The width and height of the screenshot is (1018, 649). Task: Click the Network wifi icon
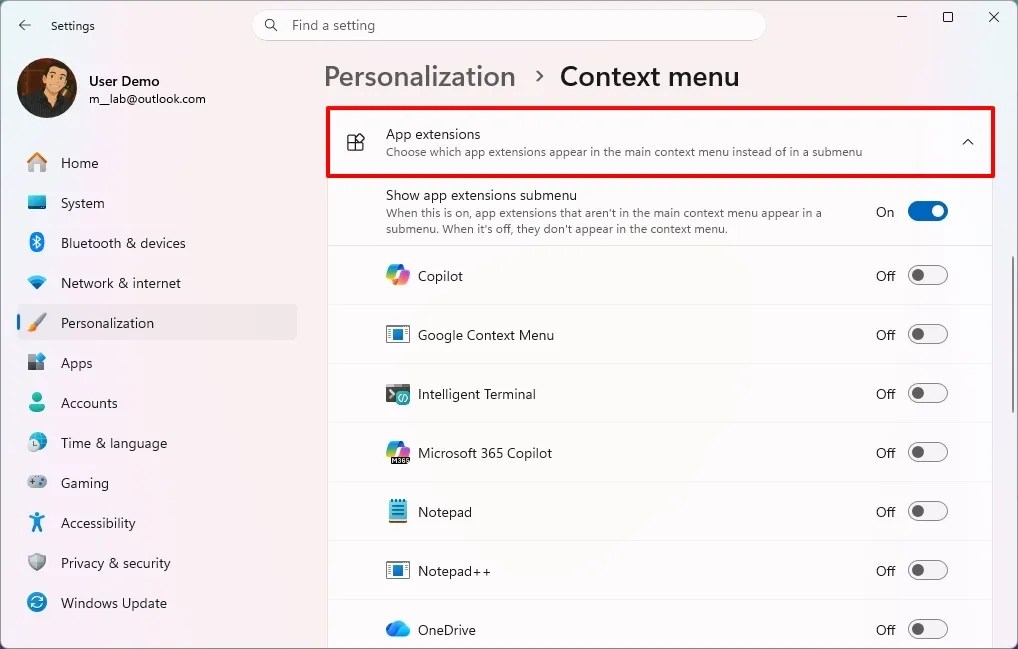click(37, 283)
